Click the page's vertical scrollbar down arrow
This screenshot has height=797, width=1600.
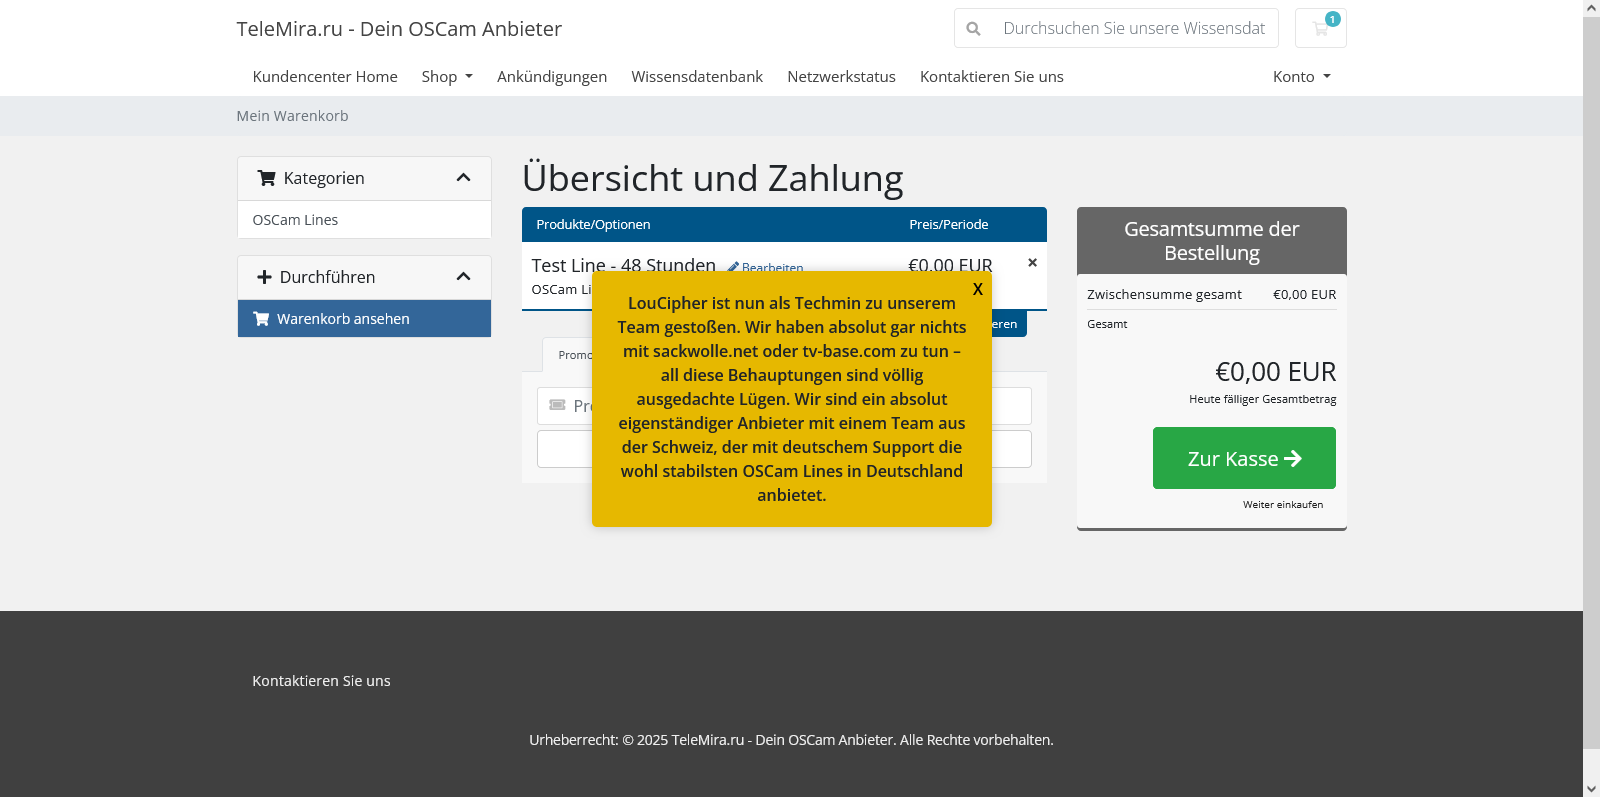pos(1591,788)
